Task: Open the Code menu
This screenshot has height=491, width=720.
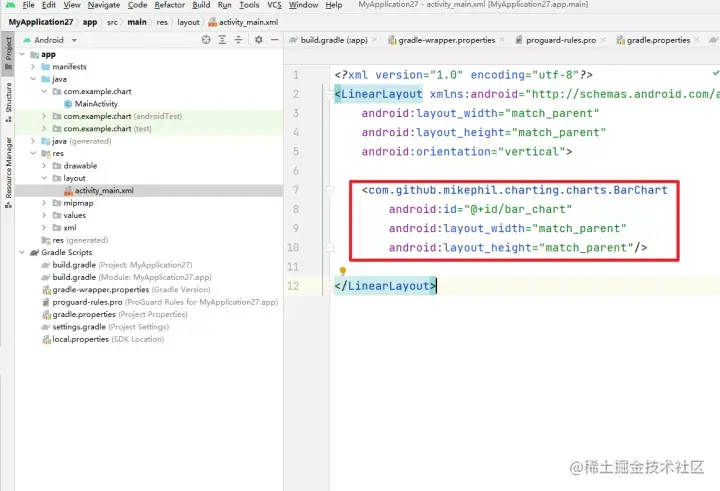Action: coord(137,5)
